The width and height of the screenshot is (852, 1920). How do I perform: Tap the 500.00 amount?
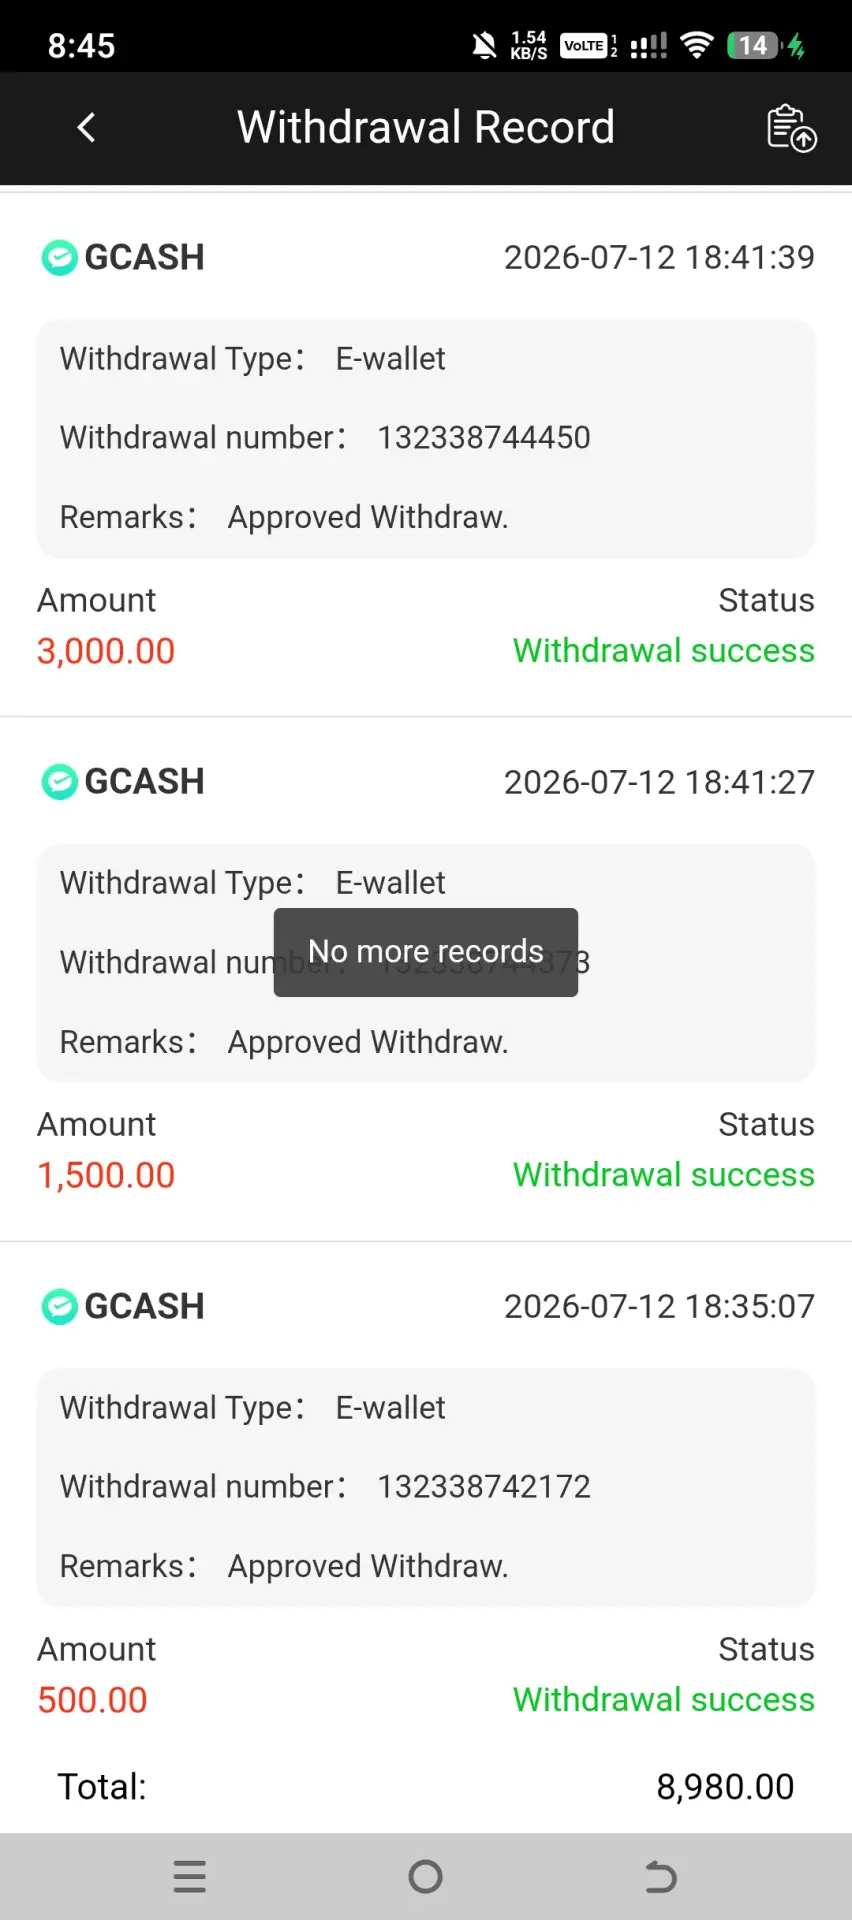coord(92,1700)
